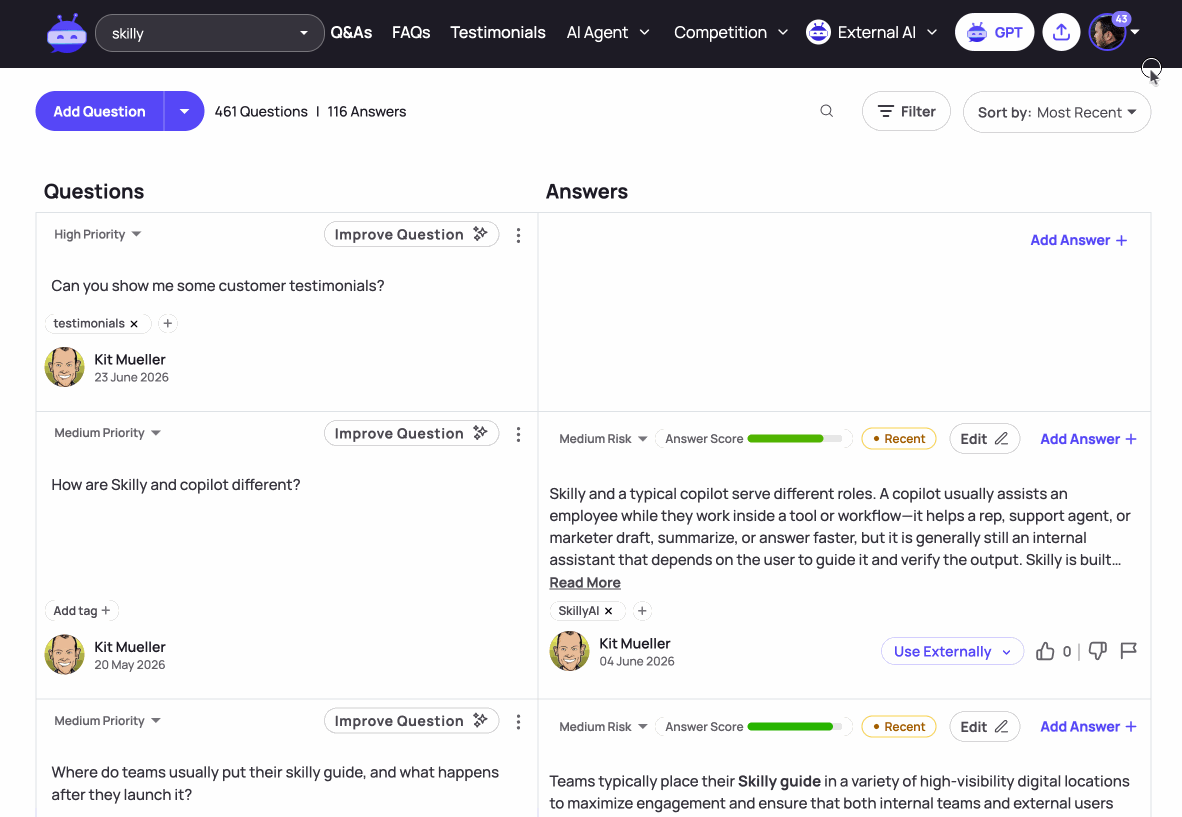Edit the skilly guide answer

[x=984, y=727]
